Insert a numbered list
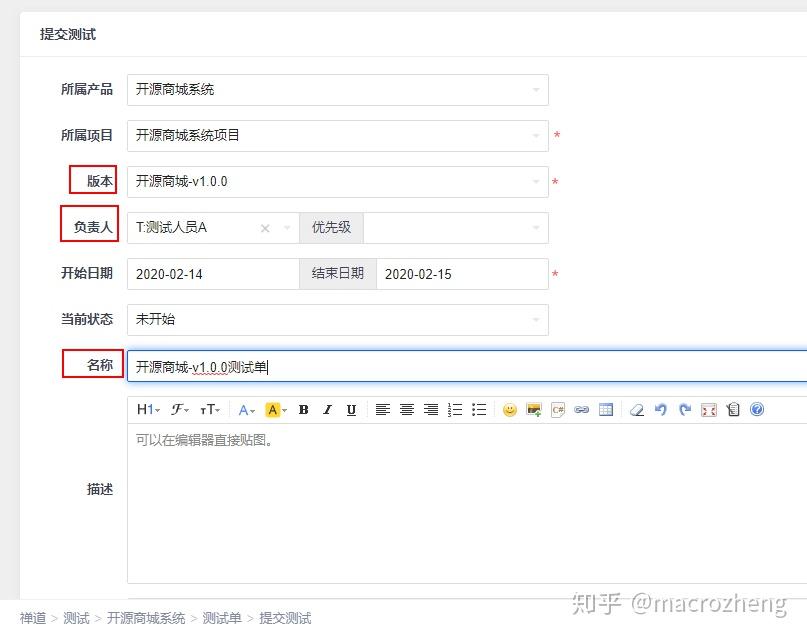Viewport: 807px width, 639px height. (x=455, y=410)
